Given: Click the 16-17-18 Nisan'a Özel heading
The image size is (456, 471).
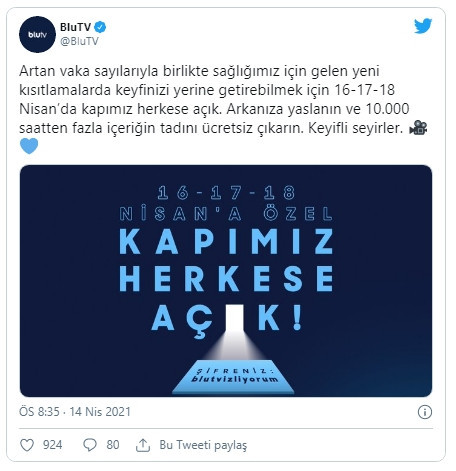Looking at the screenshot, I should [x=226, y=203].
